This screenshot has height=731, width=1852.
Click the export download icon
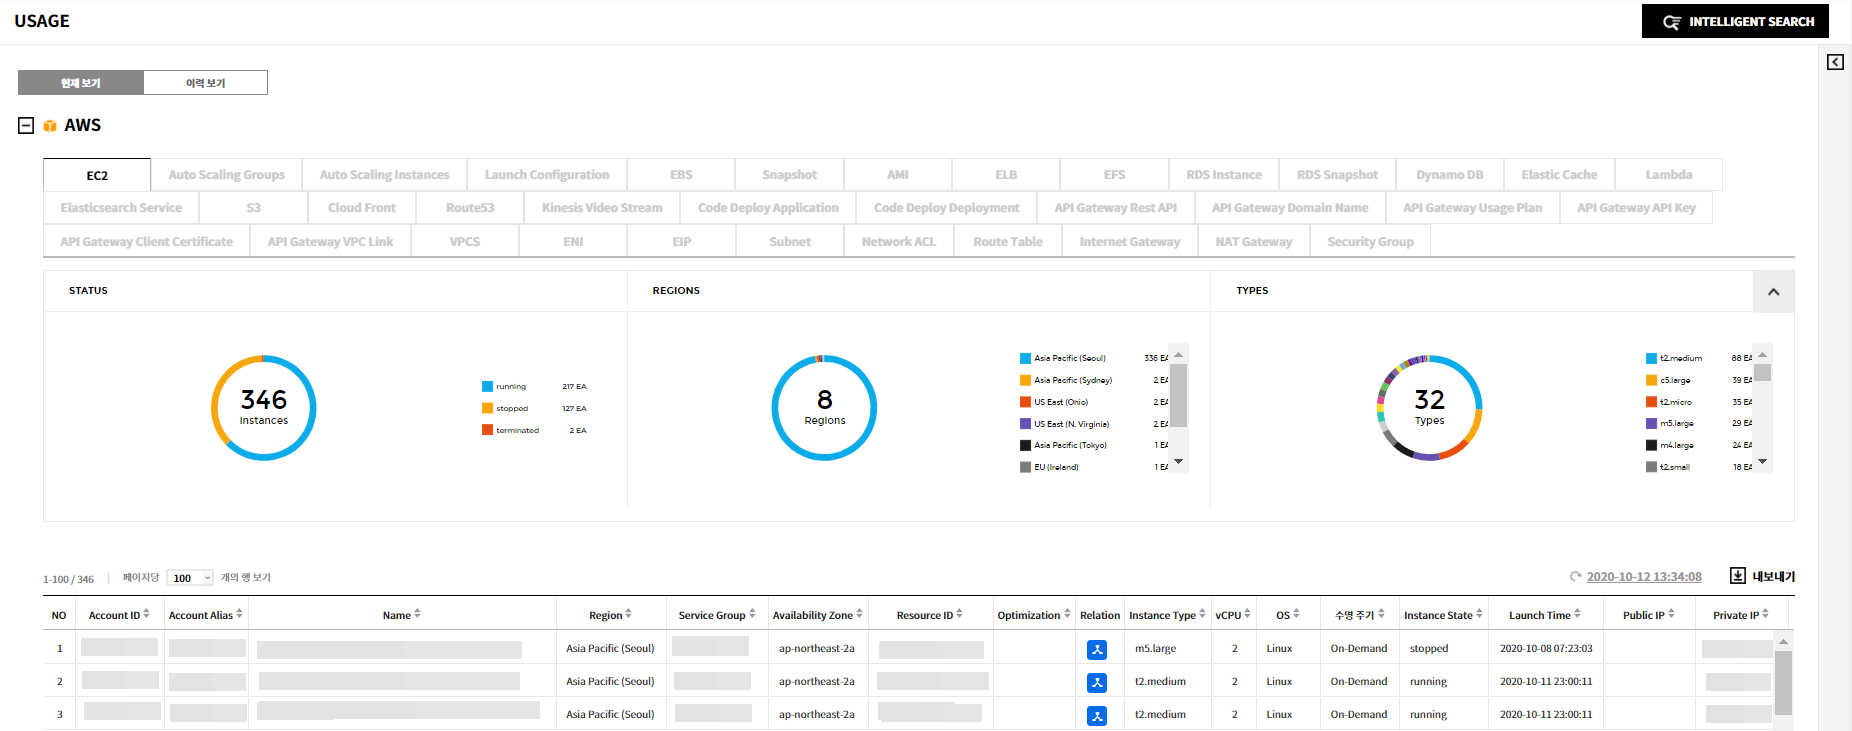tap(1738, 576)
